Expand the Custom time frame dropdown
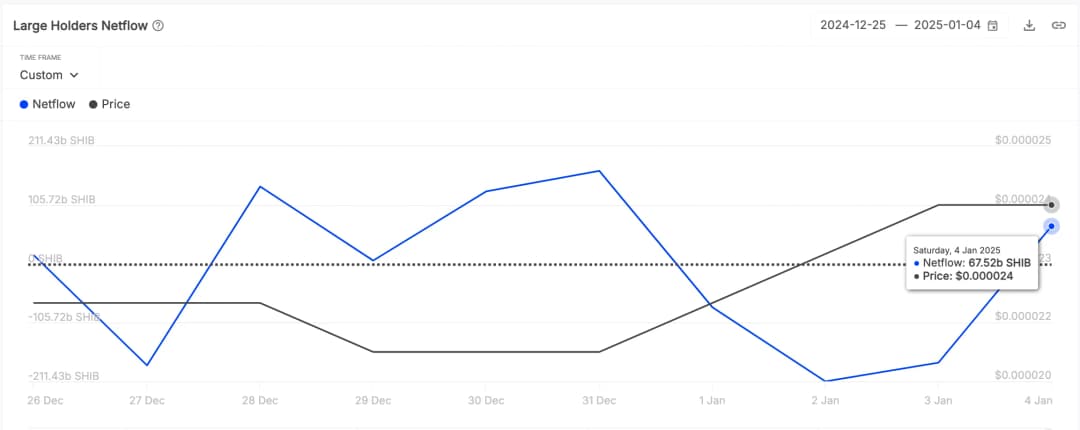Image resolution: width=1080 pixels, height=430 pixels. pyautogui.click(x=49, y=75)
